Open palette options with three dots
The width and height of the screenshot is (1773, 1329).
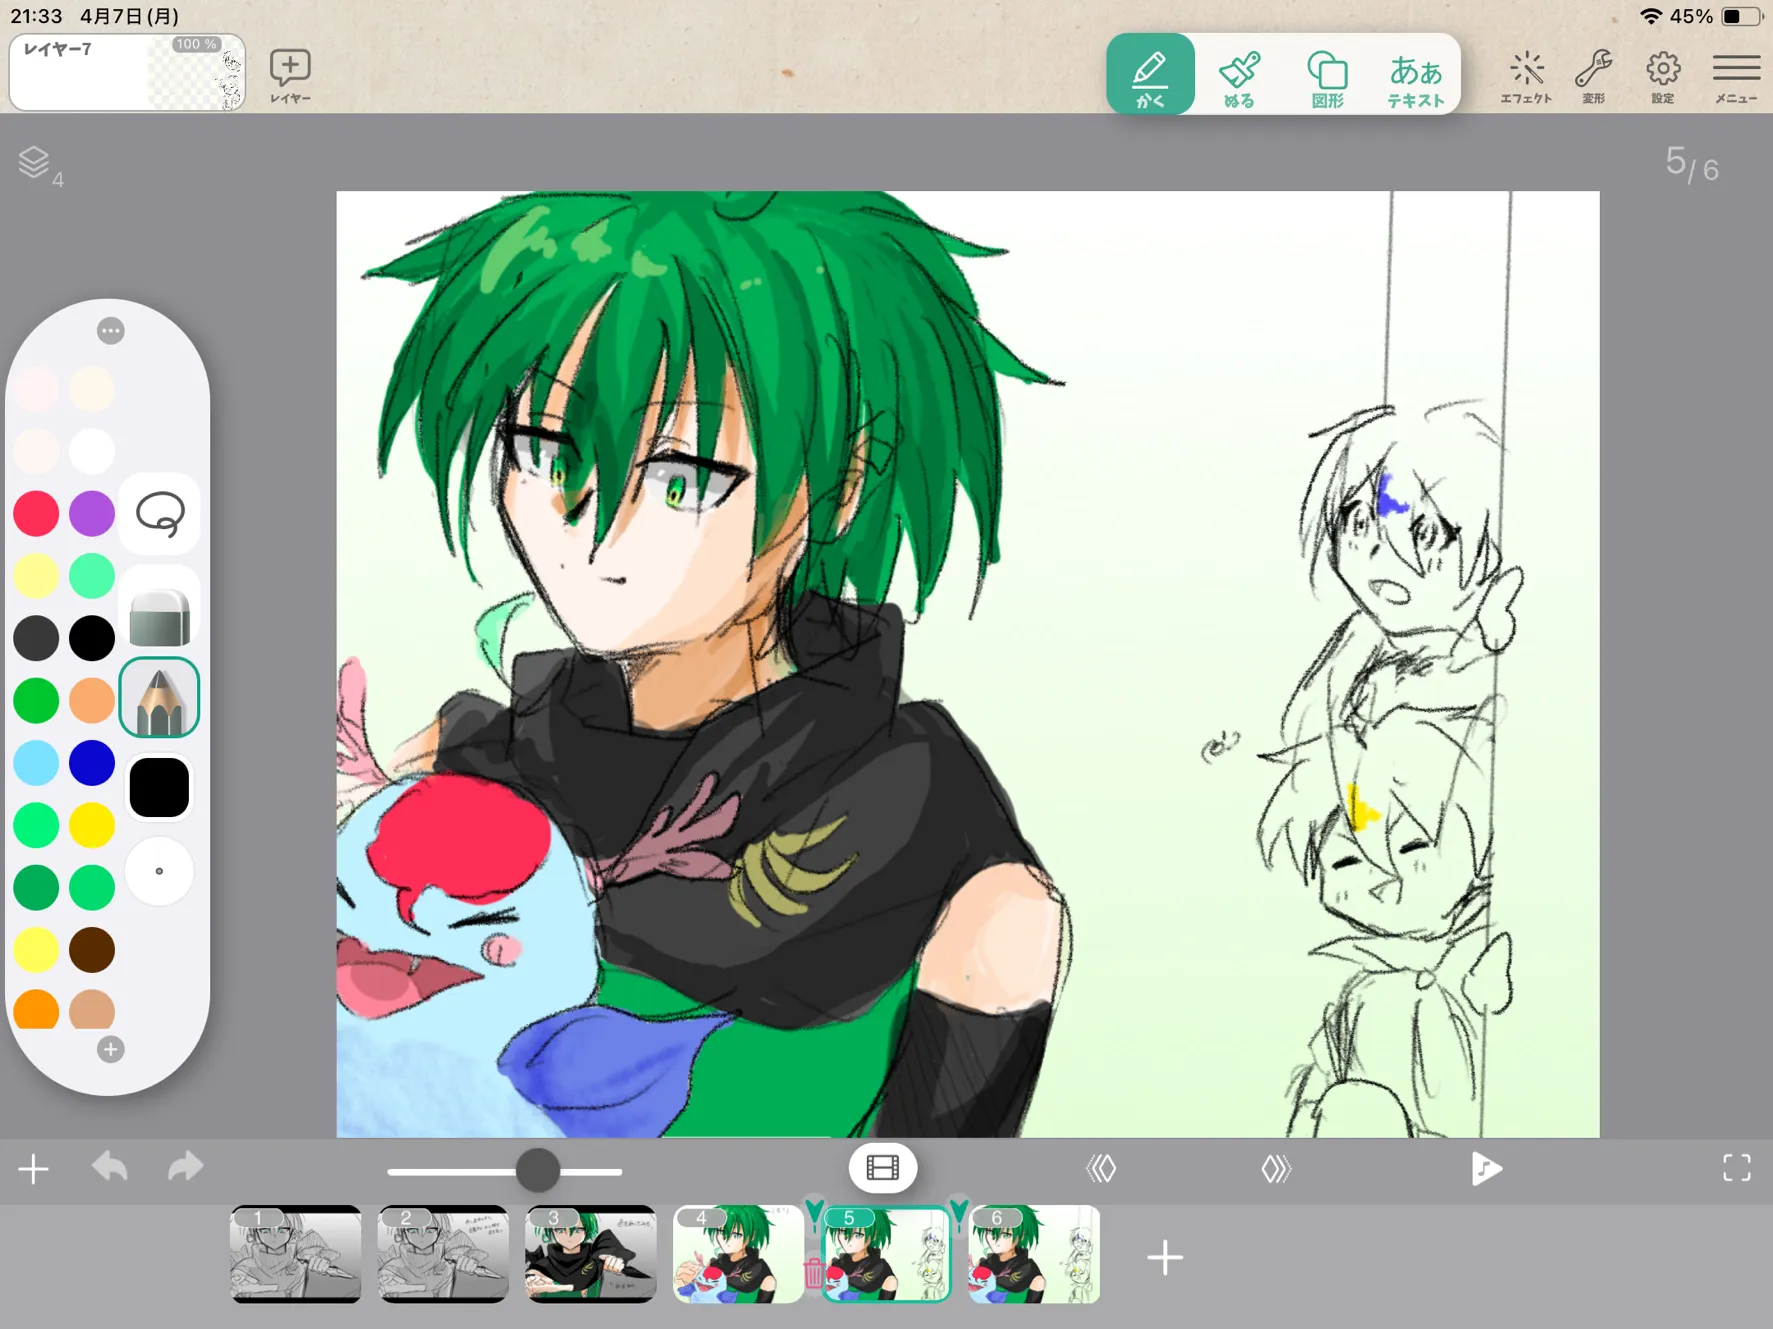click(111, 331)
